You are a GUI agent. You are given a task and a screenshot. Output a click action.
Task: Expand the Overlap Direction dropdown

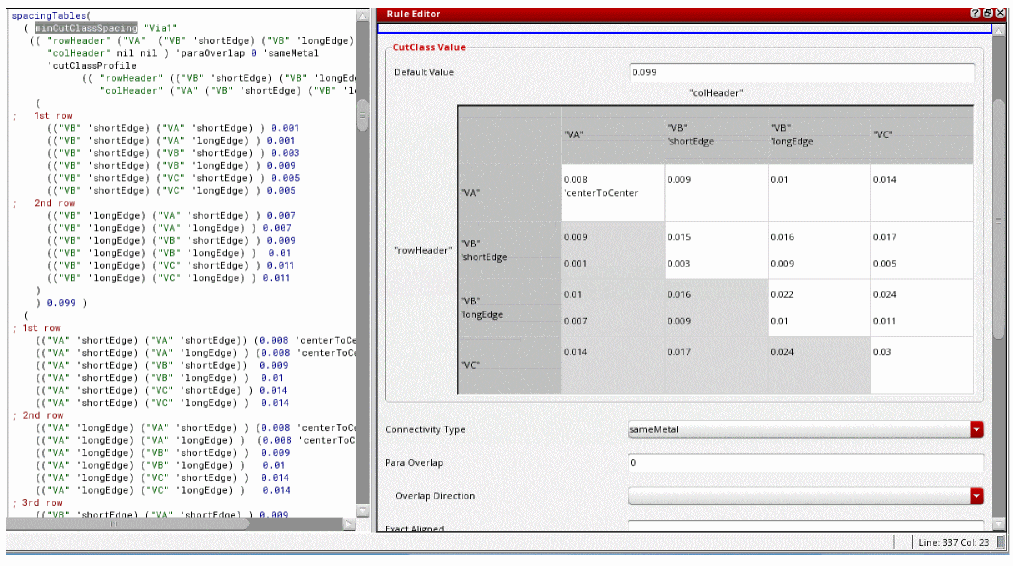[x=976, y=496]
